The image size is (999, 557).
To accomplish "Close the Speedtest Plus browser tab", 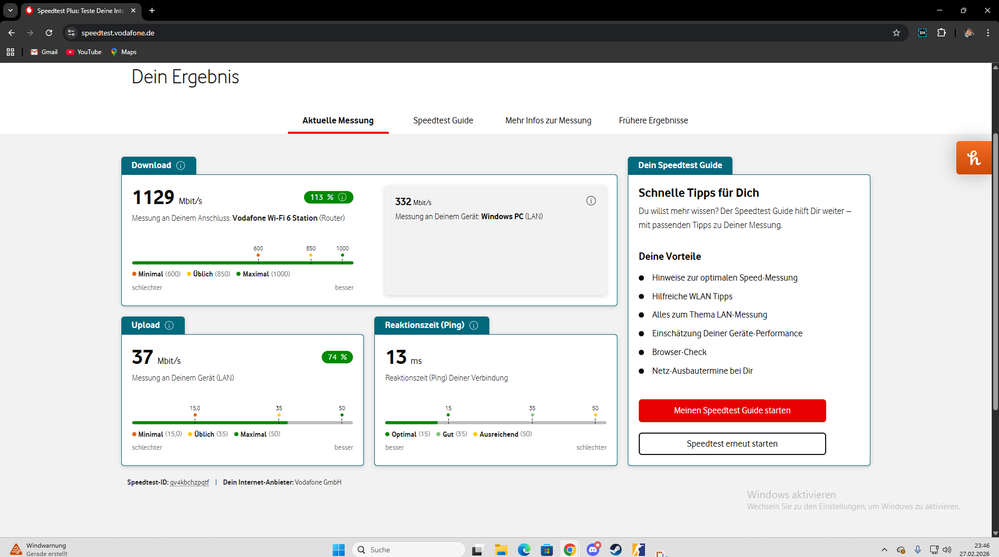I will (x=133, y=11).
